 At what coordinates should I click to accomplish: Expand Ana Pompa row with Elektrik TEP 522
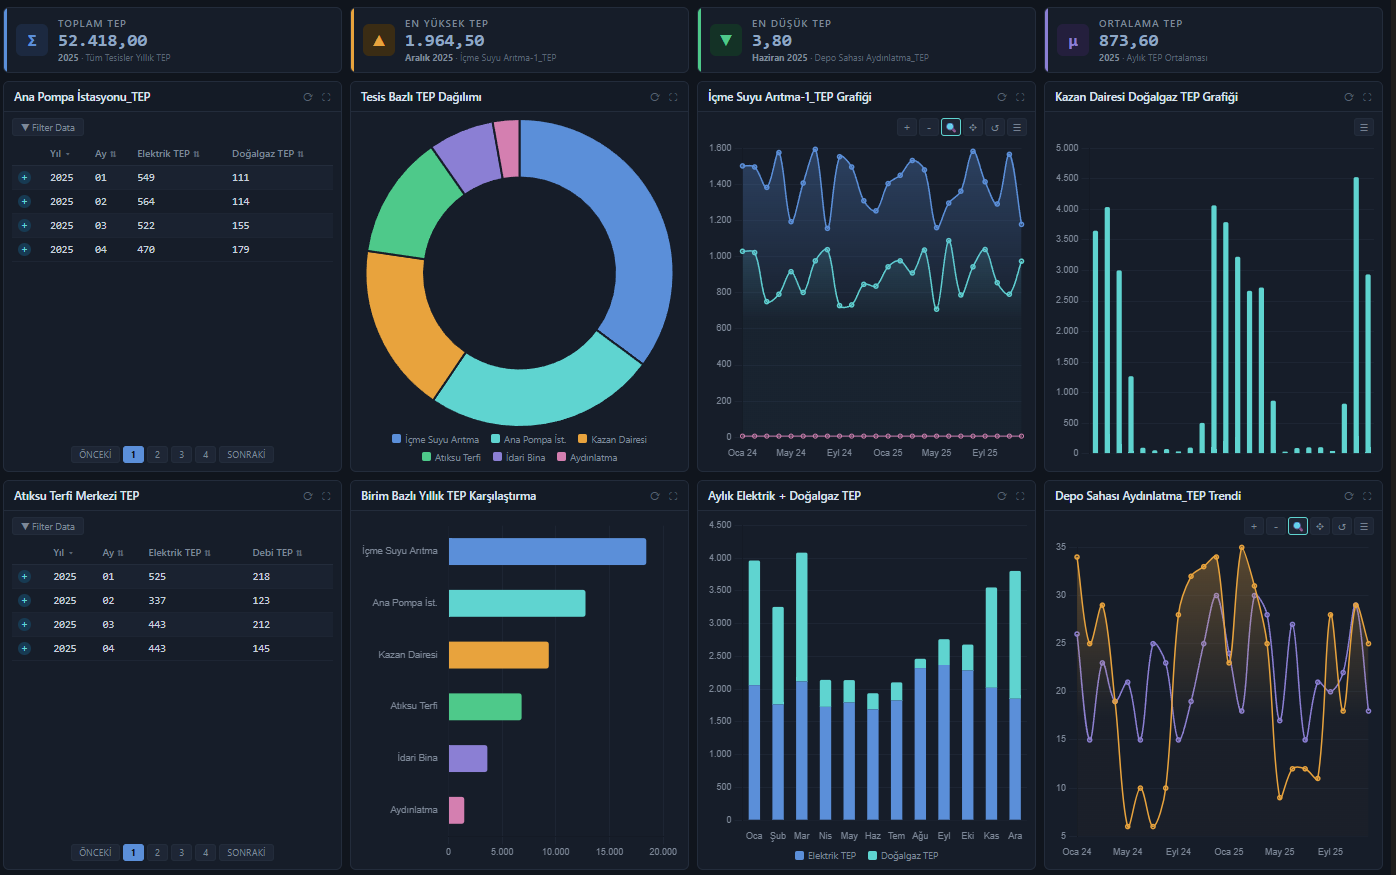pyautogui.click(x=24, y=226)
